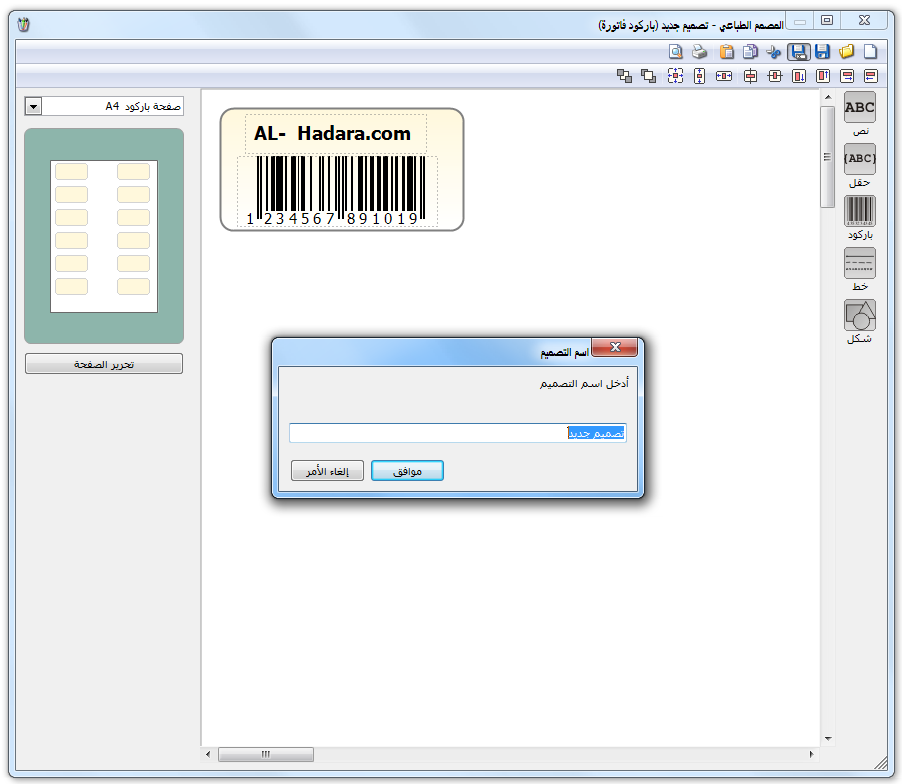
Task: Click the Print printer icon
Action: pos(699,52)
